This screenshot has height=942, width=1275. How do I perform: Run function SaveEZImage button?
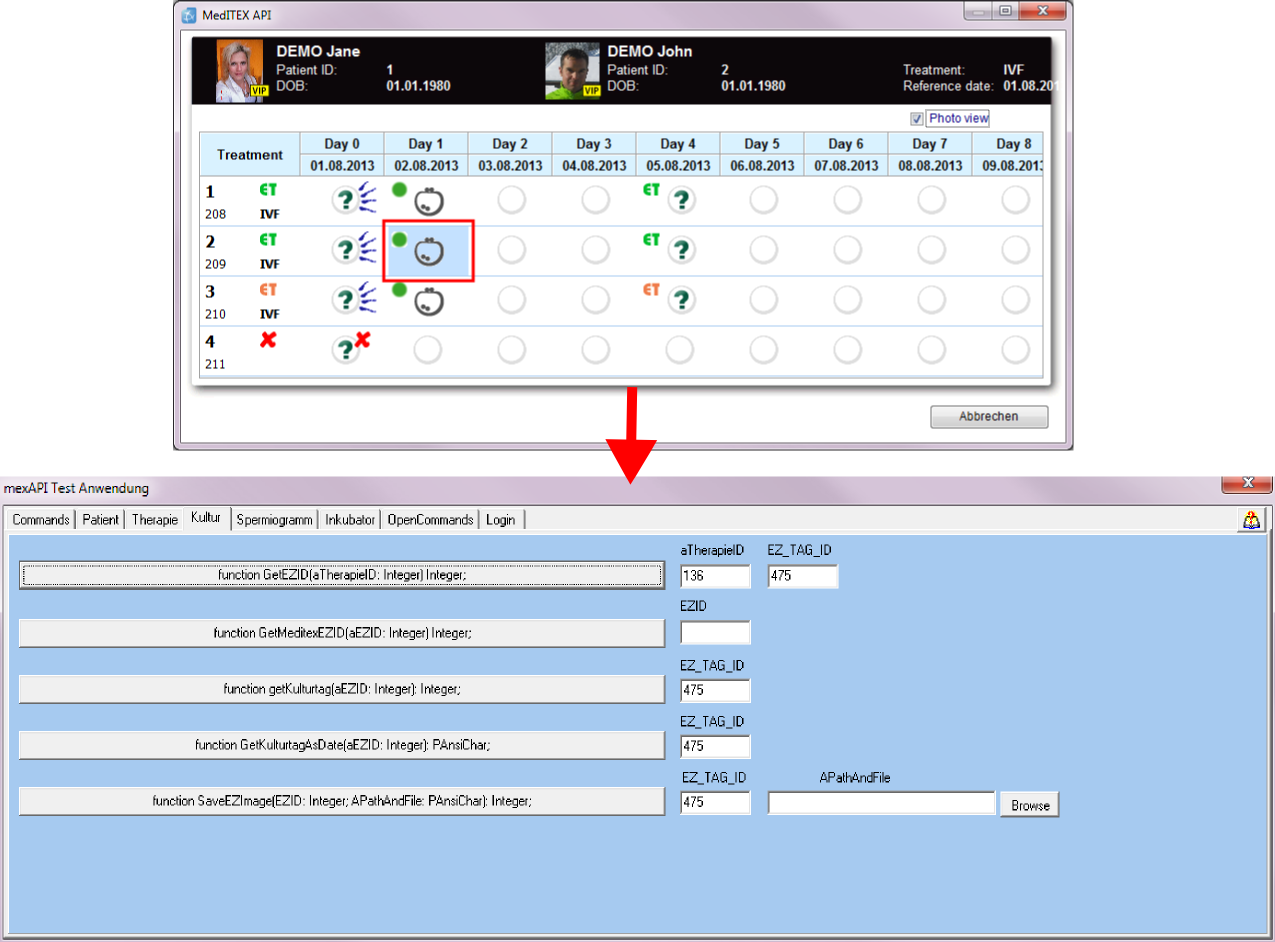(341, 801)
